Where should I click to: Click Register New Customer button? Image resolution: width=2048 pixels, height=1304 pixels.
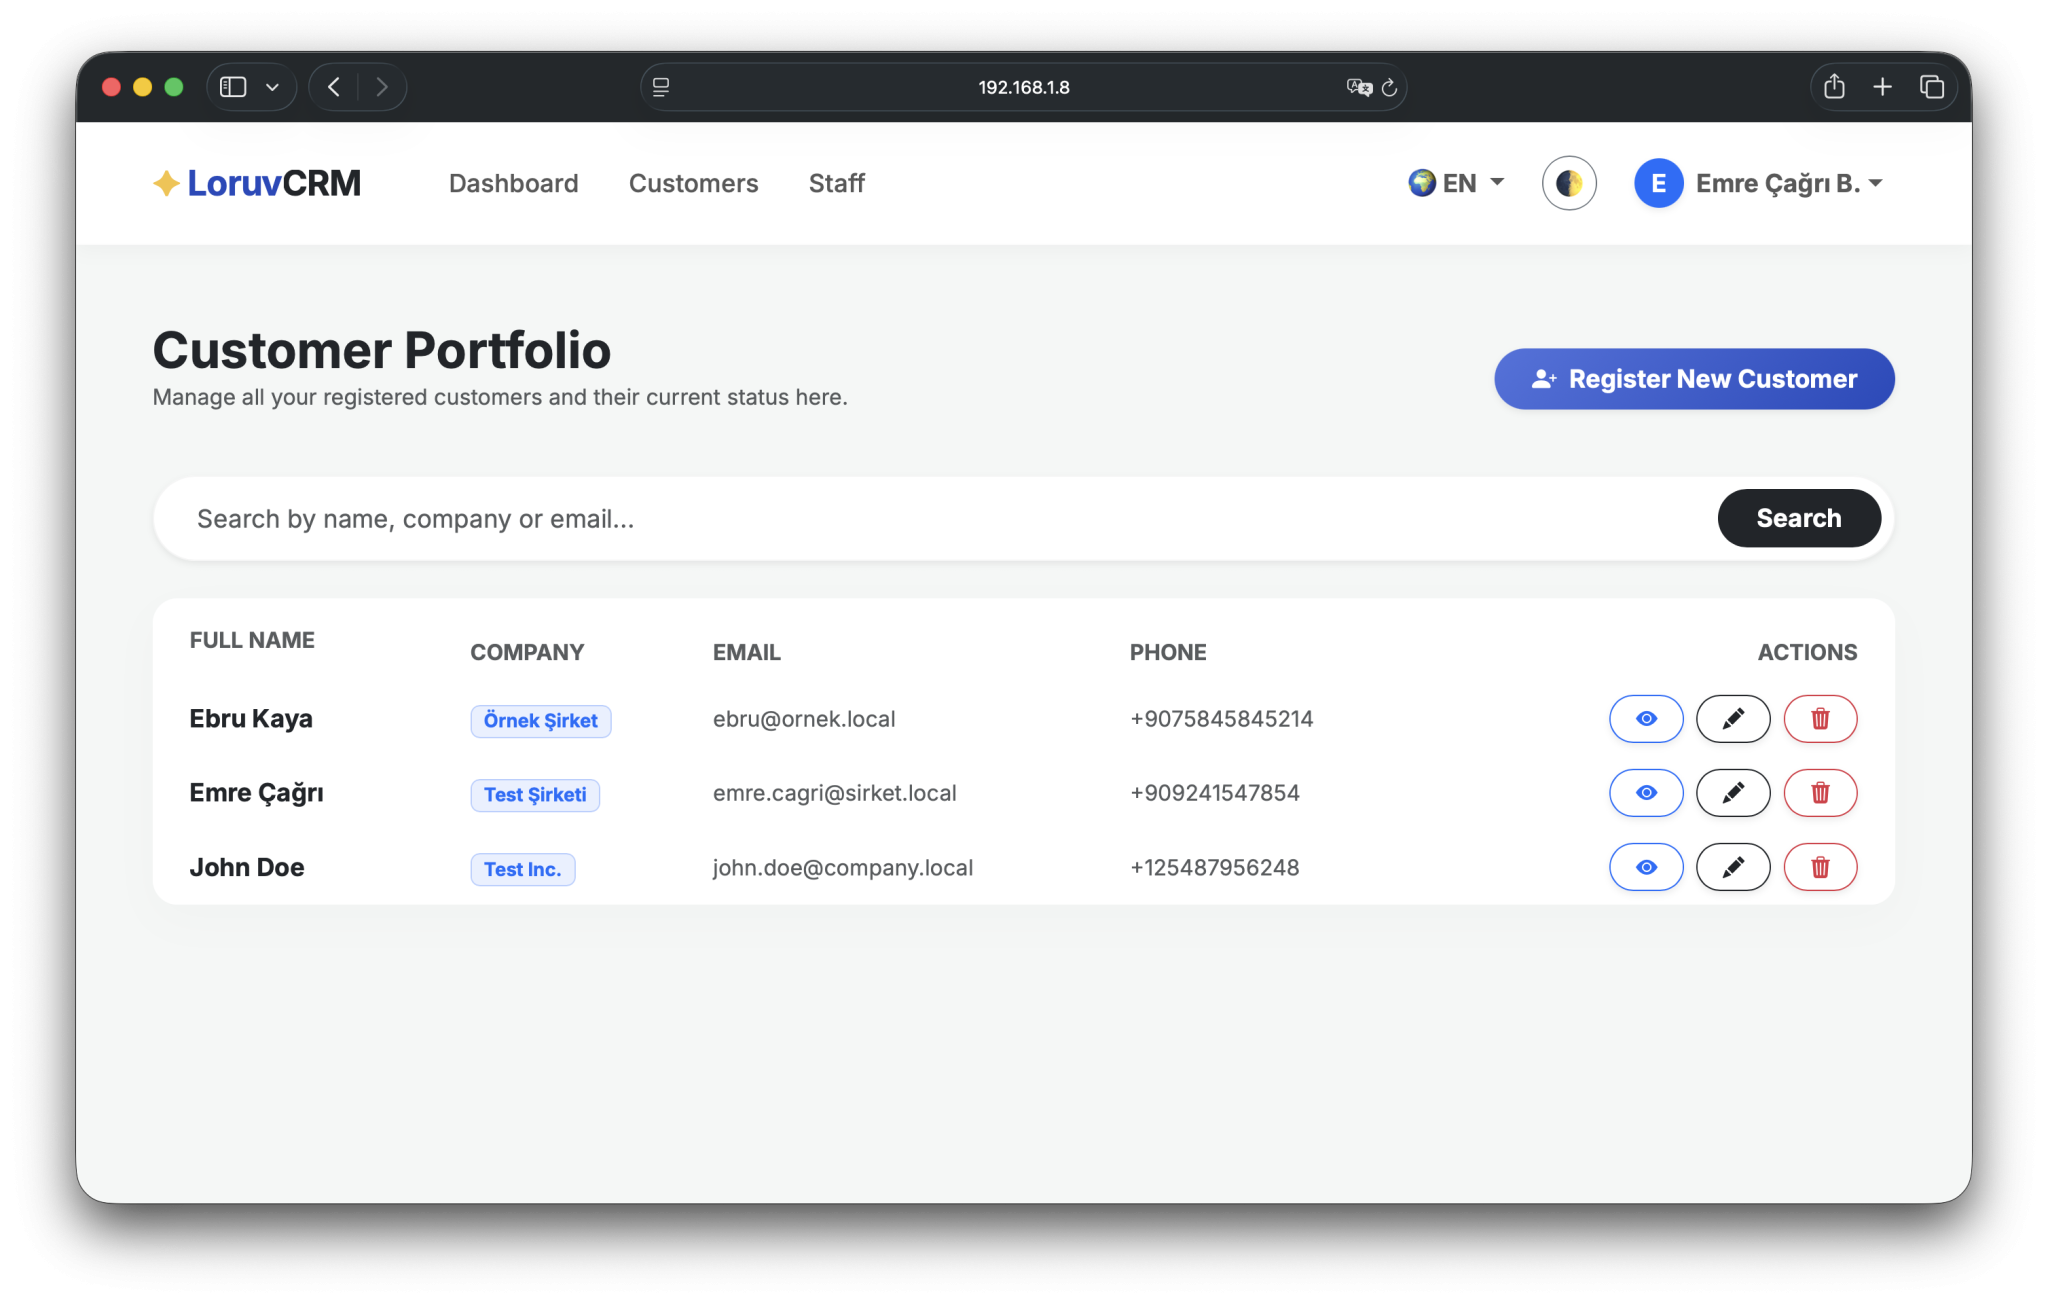(x=1694, y=379)
